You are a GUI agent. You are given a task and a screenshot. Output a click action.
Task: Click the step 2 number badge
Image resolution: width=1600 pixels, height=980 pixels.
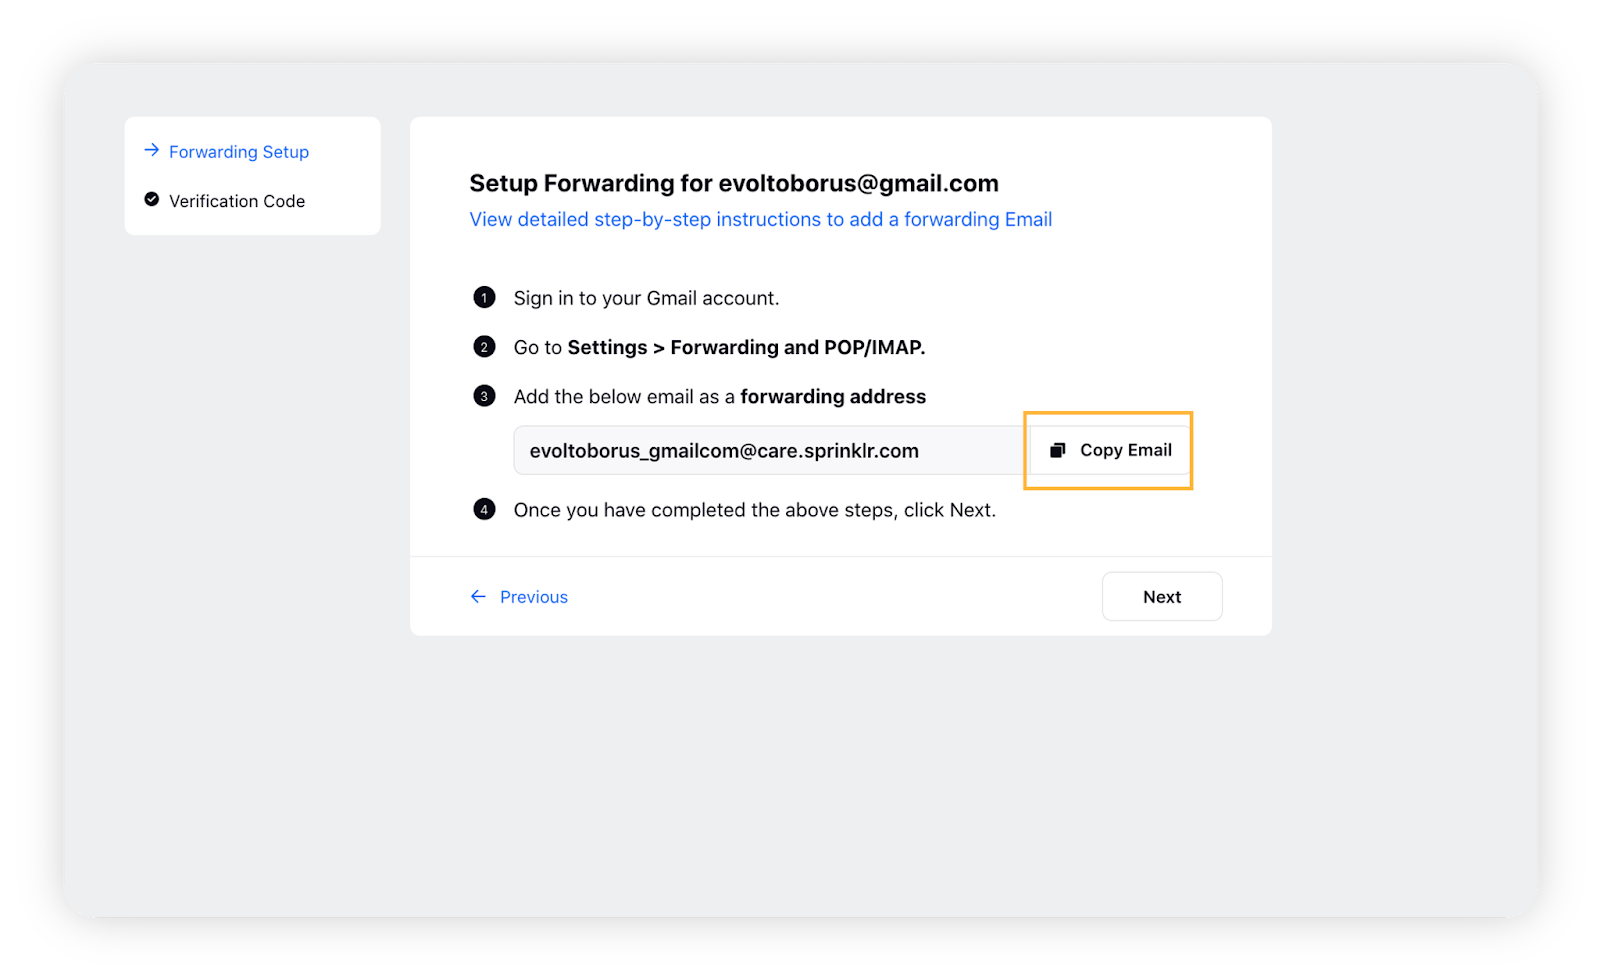tap(484, 347)
